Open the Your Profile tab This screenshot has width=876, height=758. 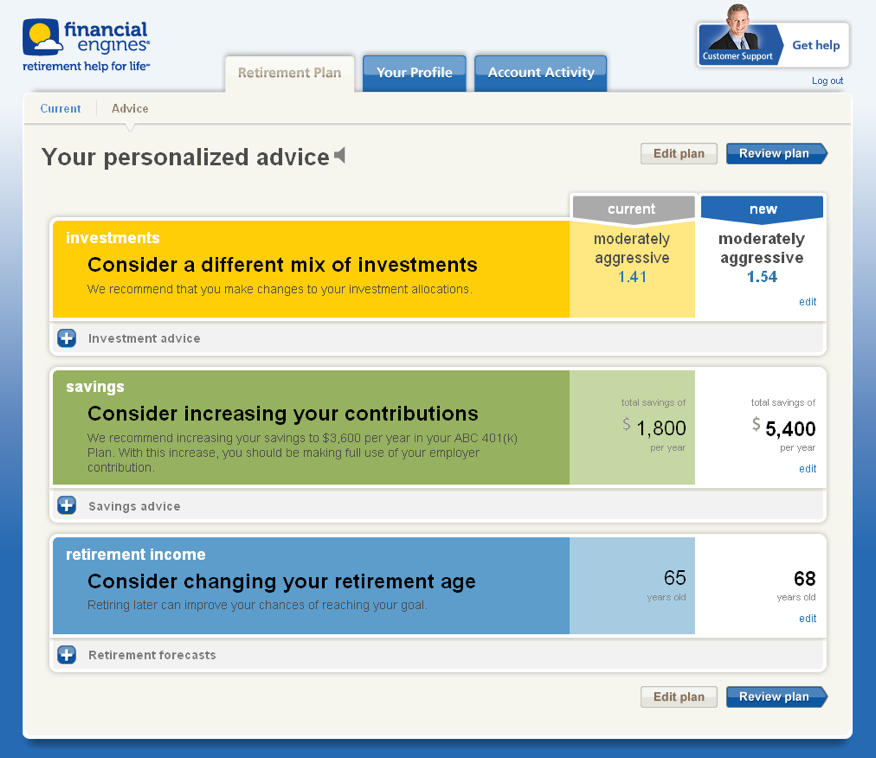click(x=415, y=73)
